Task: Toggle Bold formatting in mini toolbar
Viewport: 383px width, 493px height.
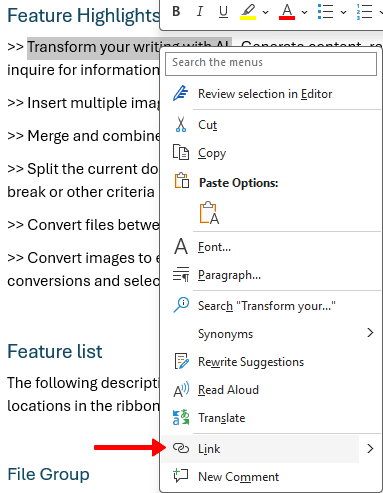Action: point(176,12)
